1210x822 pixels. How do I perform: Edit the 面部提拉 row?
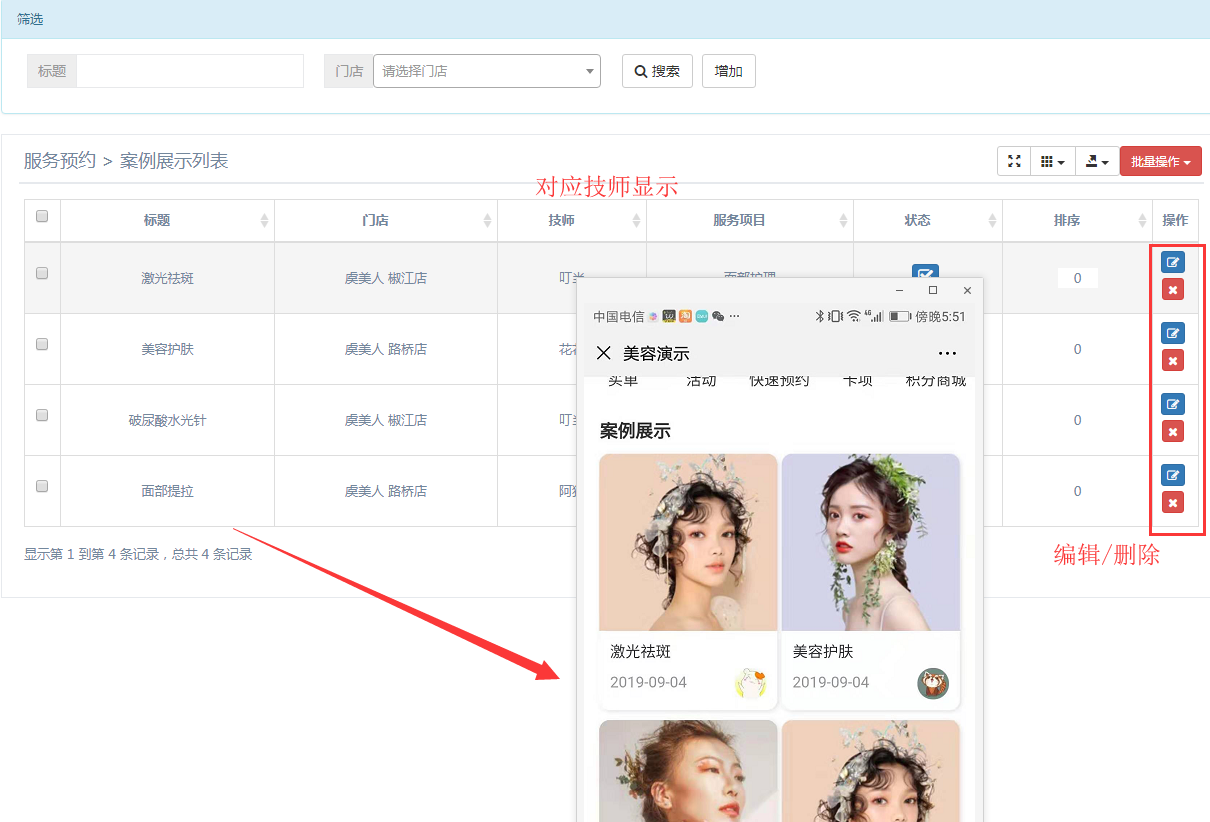(1173, 475)
